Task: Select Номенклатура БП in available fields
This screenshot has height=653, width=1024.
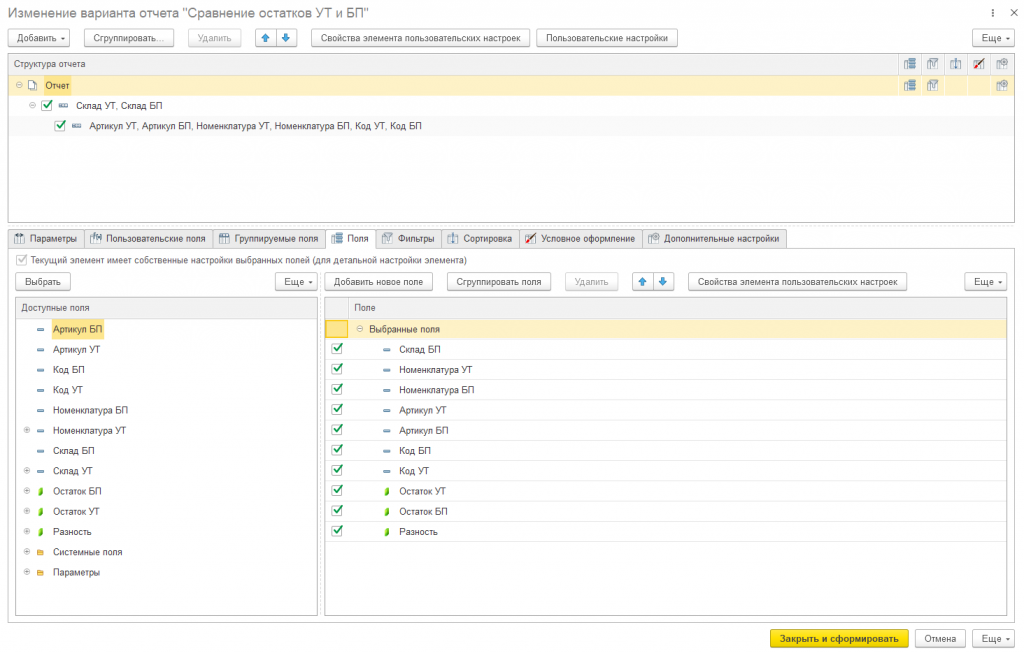Action: pyautogui.click(x=90, y=410)
